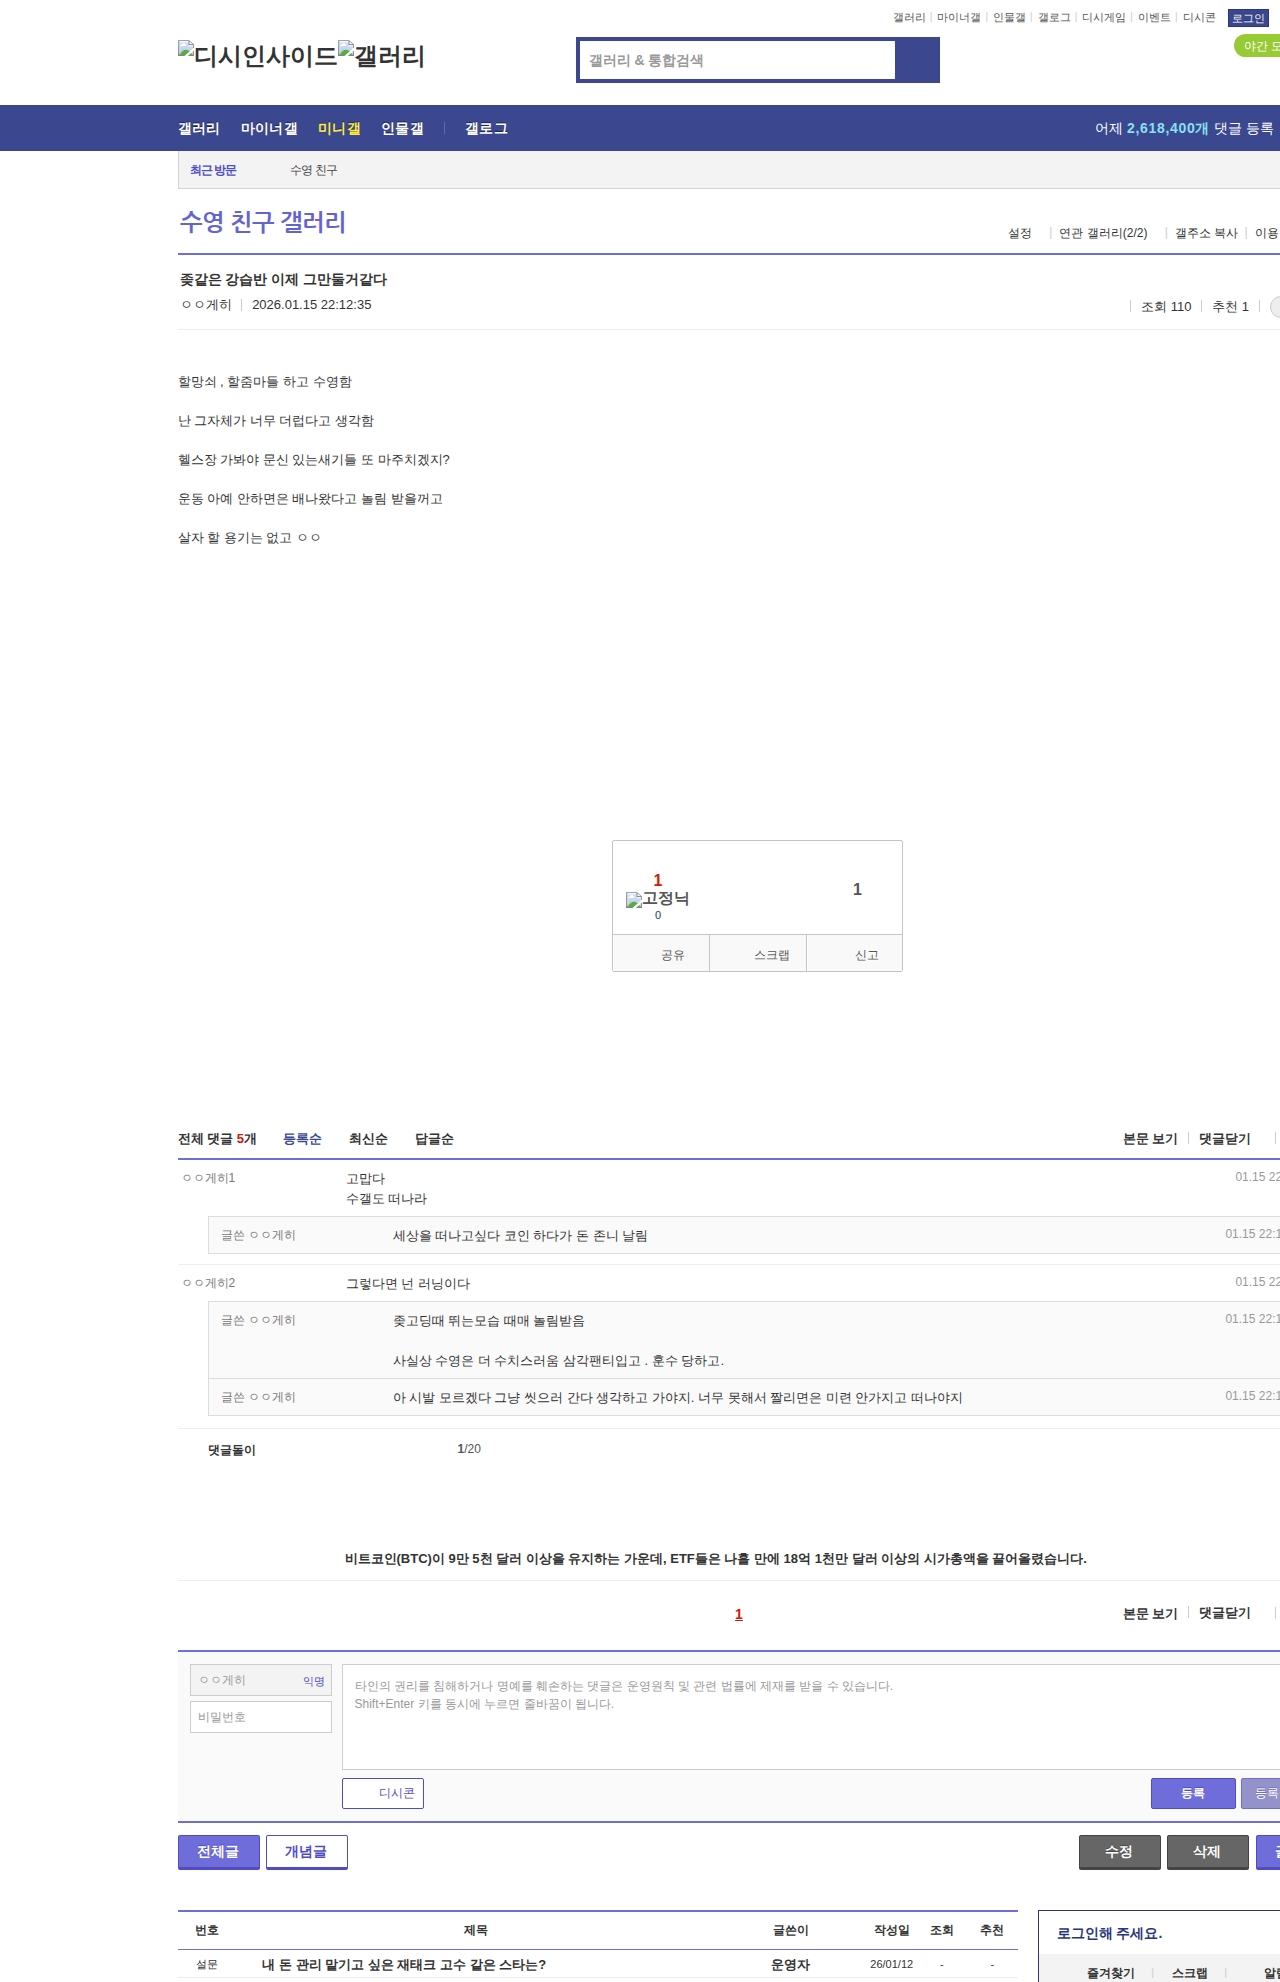The width and height of the screenshot is (1280, 1982).
Task: Open survey post about 재테크 고수 스타
Action: click(x=404, y=1964)
